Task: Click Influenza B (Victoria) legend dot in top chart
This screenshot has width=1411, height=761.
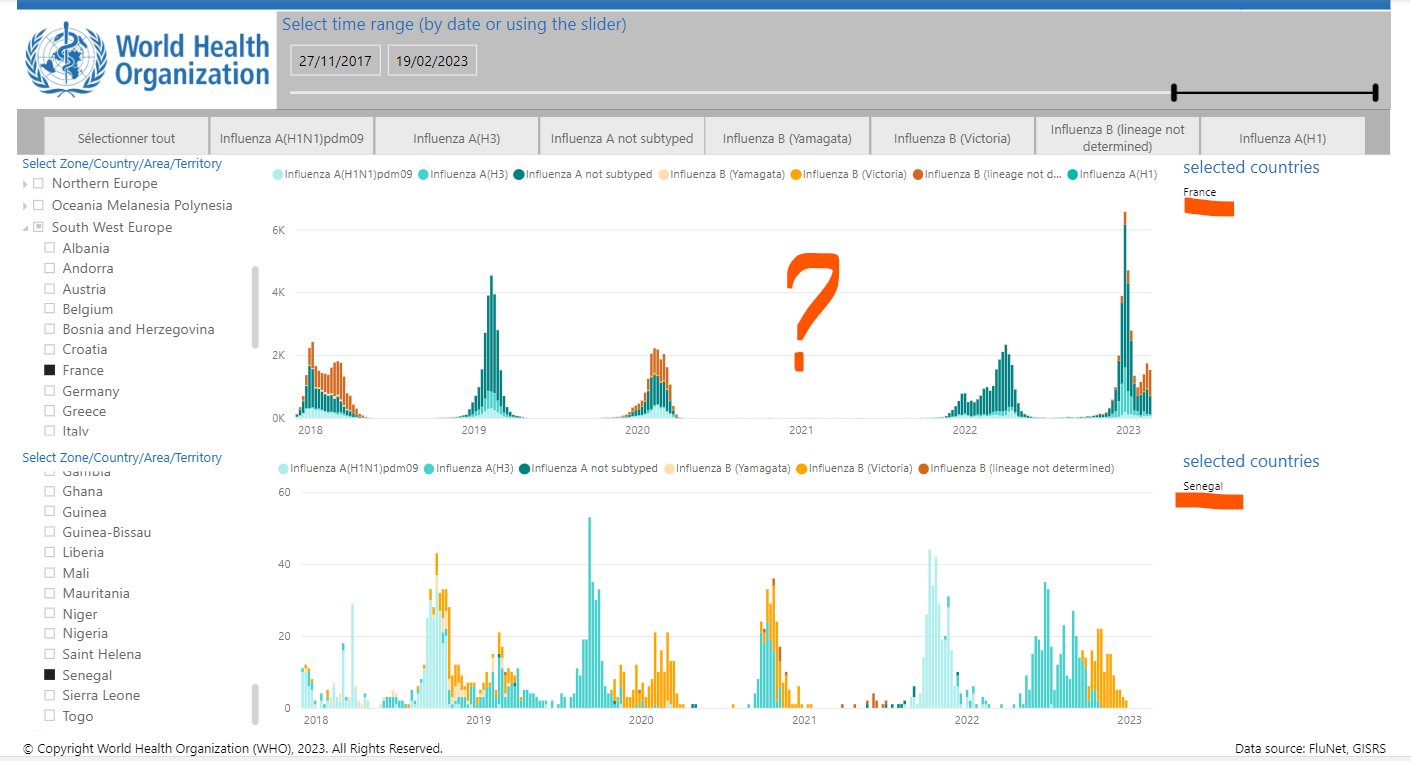Action: coord(796,174)
